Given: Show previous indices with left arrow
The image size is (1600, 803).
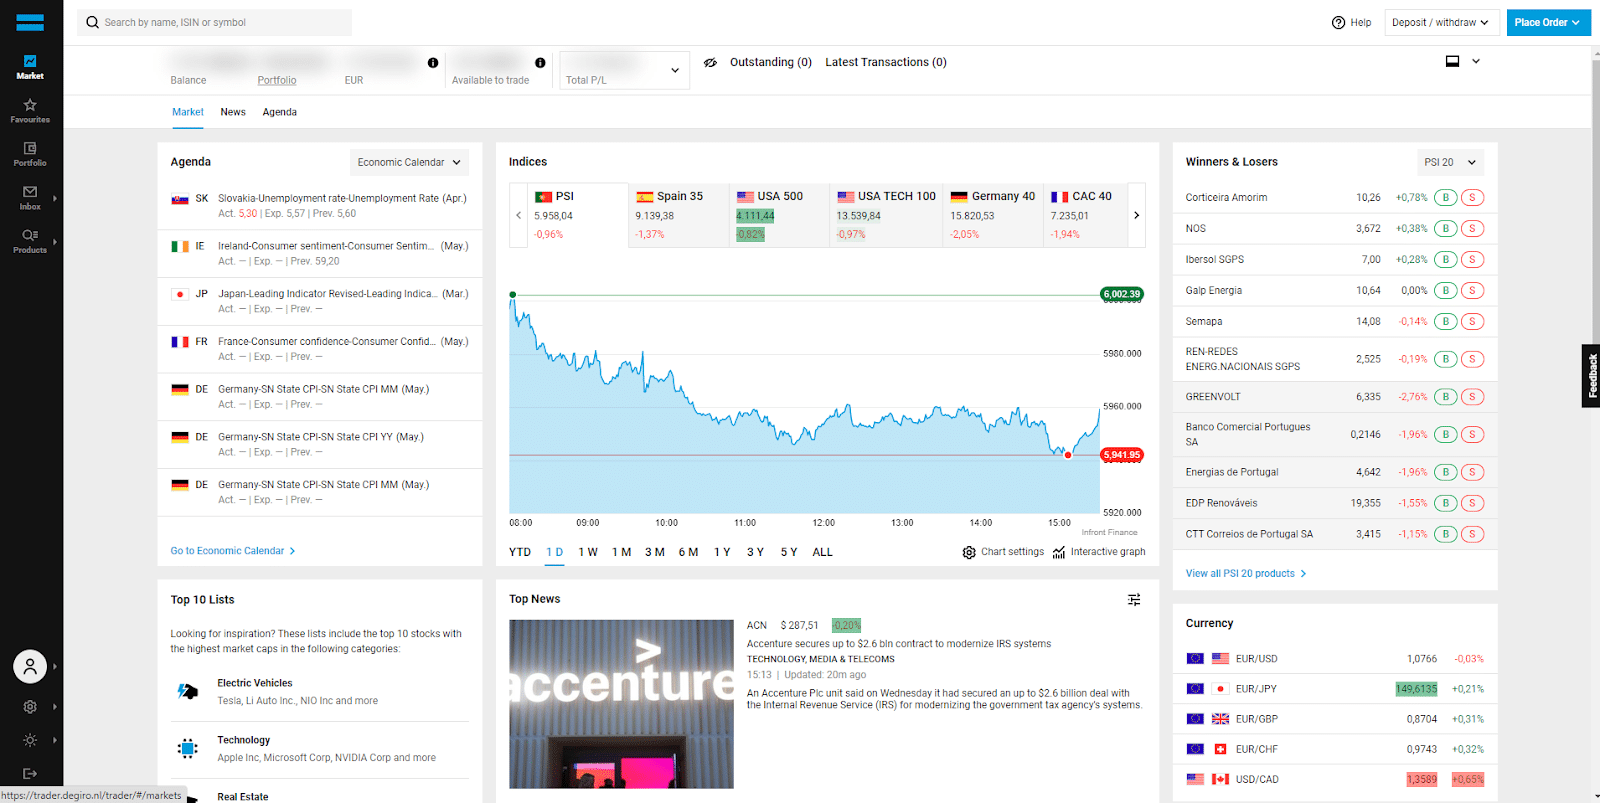Looking at the screenshot, I should [518, 215].
